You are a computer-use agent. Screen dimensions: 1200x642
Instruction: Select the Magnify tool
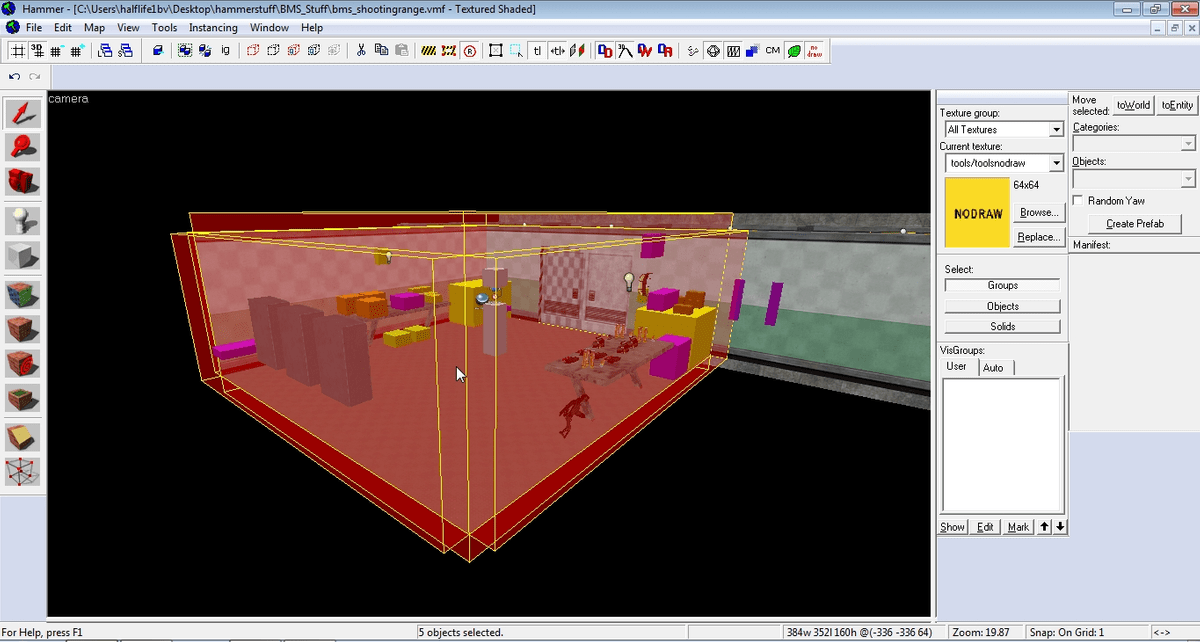[23, 147]
